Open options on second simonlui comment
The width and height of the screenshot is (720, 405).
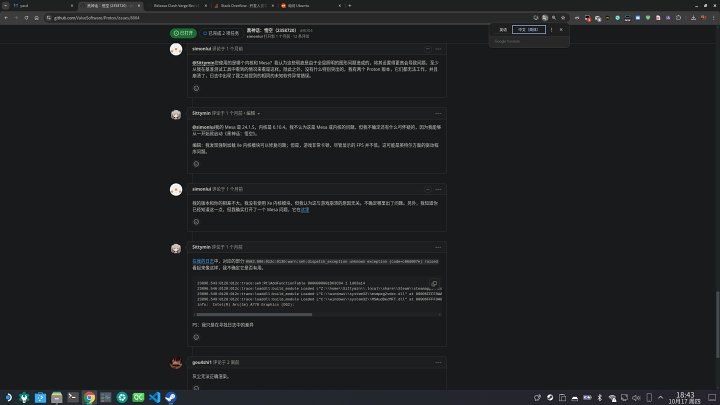pos(438,189)
